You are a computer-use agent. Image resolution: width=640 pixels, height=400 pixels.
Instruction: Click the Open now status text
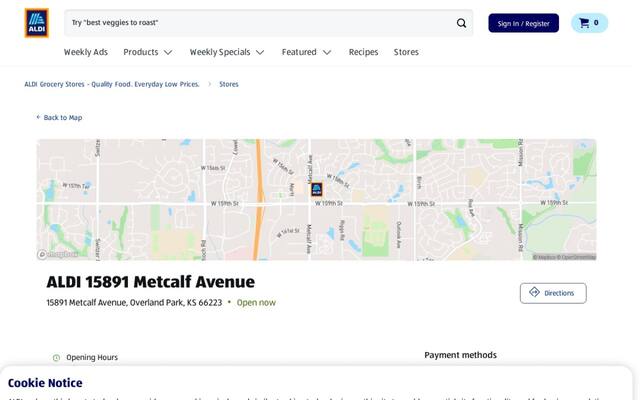tap(256, 302)
